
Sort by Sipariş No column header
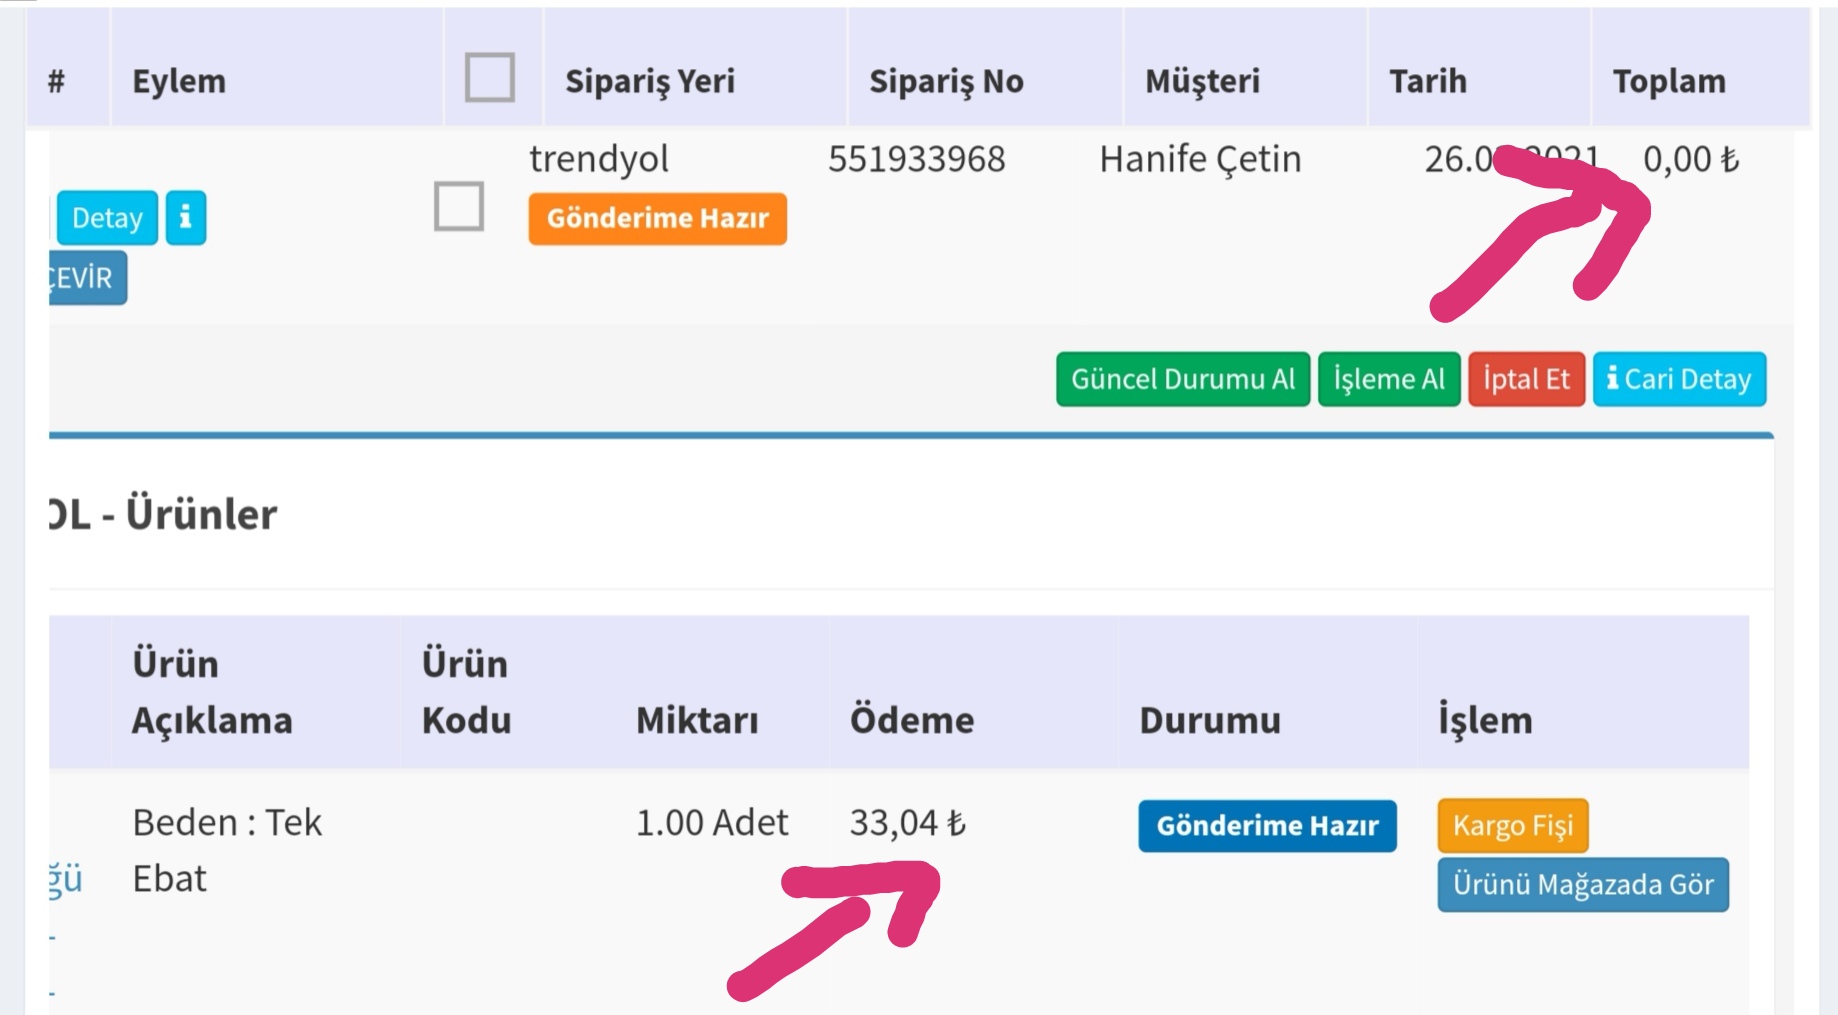(x=945, y=81)
